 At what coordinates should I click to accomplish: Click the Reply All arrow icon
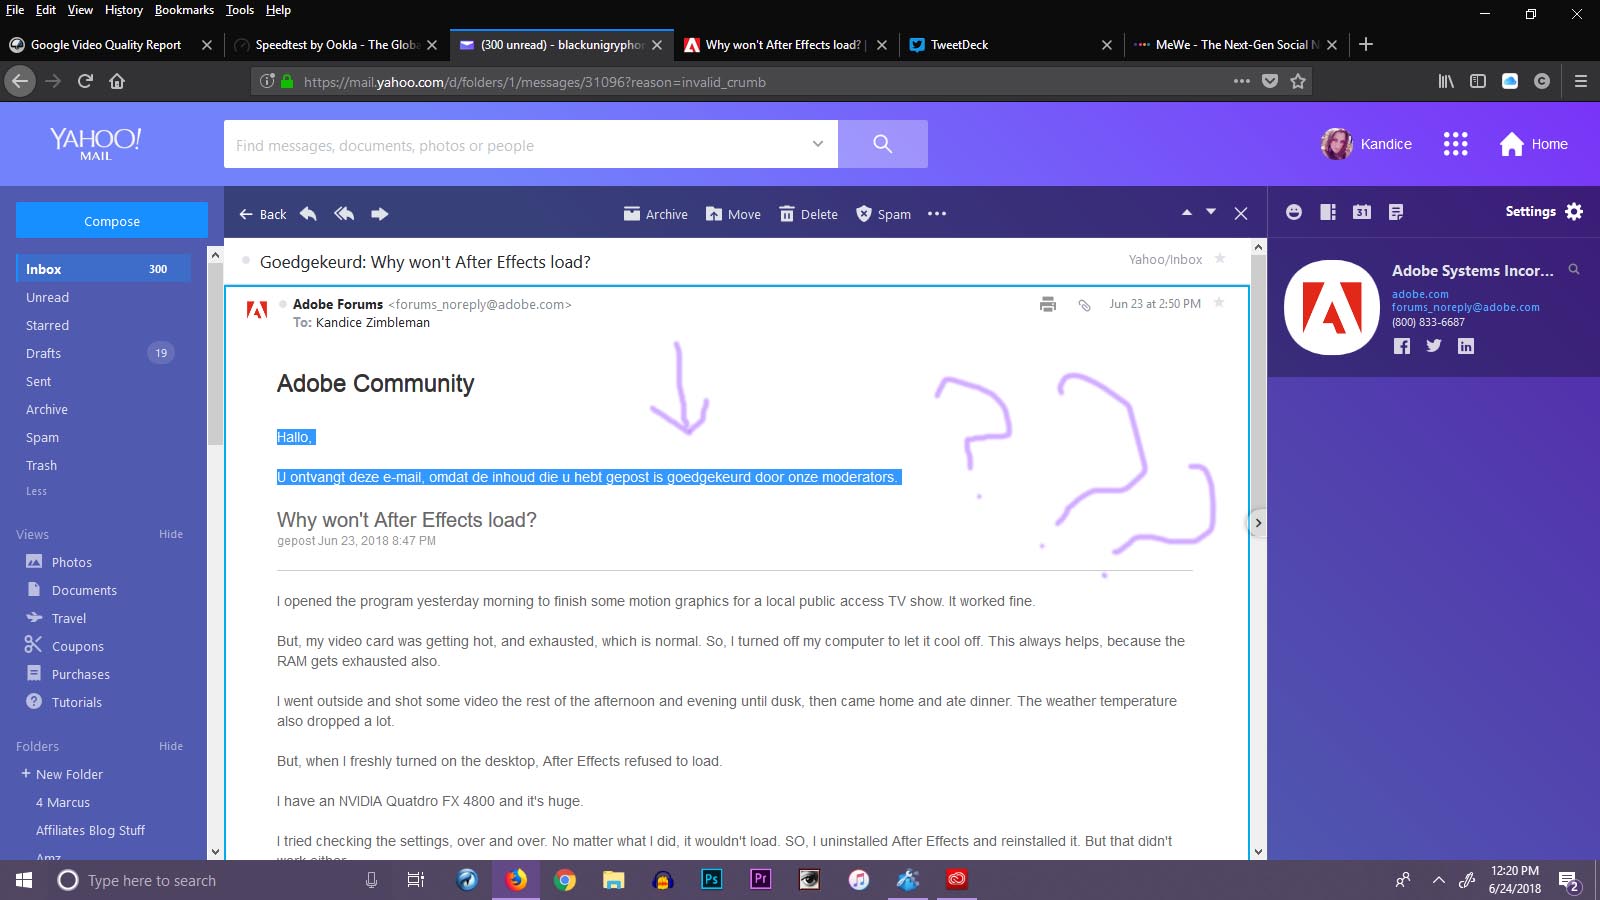(x=344, y=214)
